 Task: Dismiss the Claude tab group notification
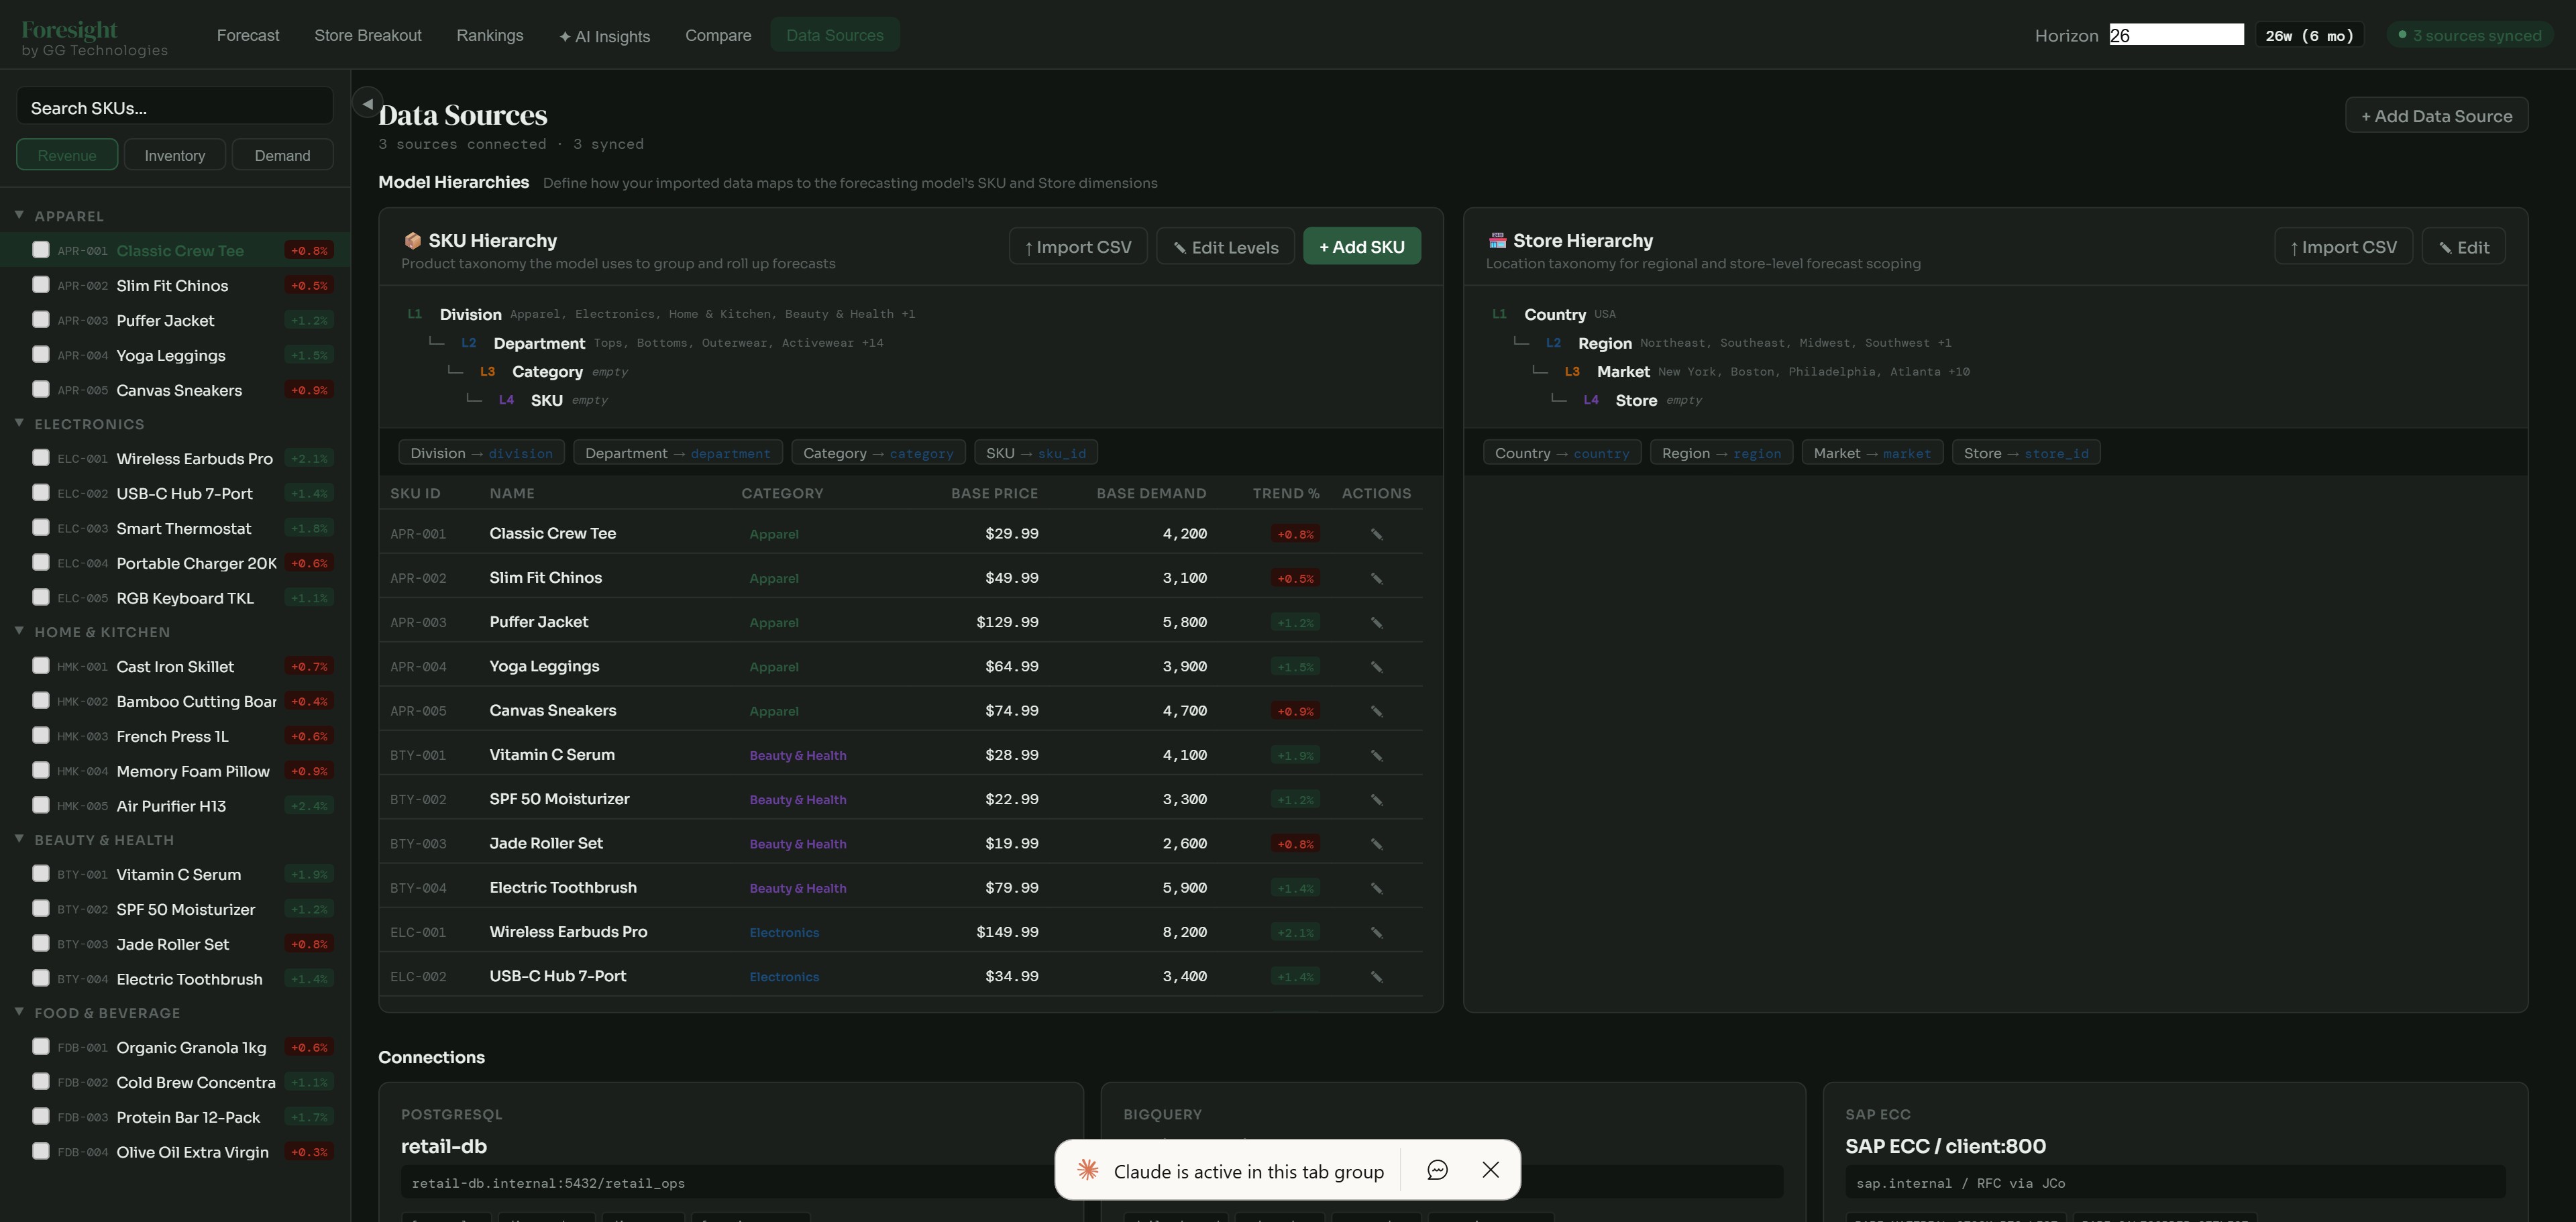1491,1169
